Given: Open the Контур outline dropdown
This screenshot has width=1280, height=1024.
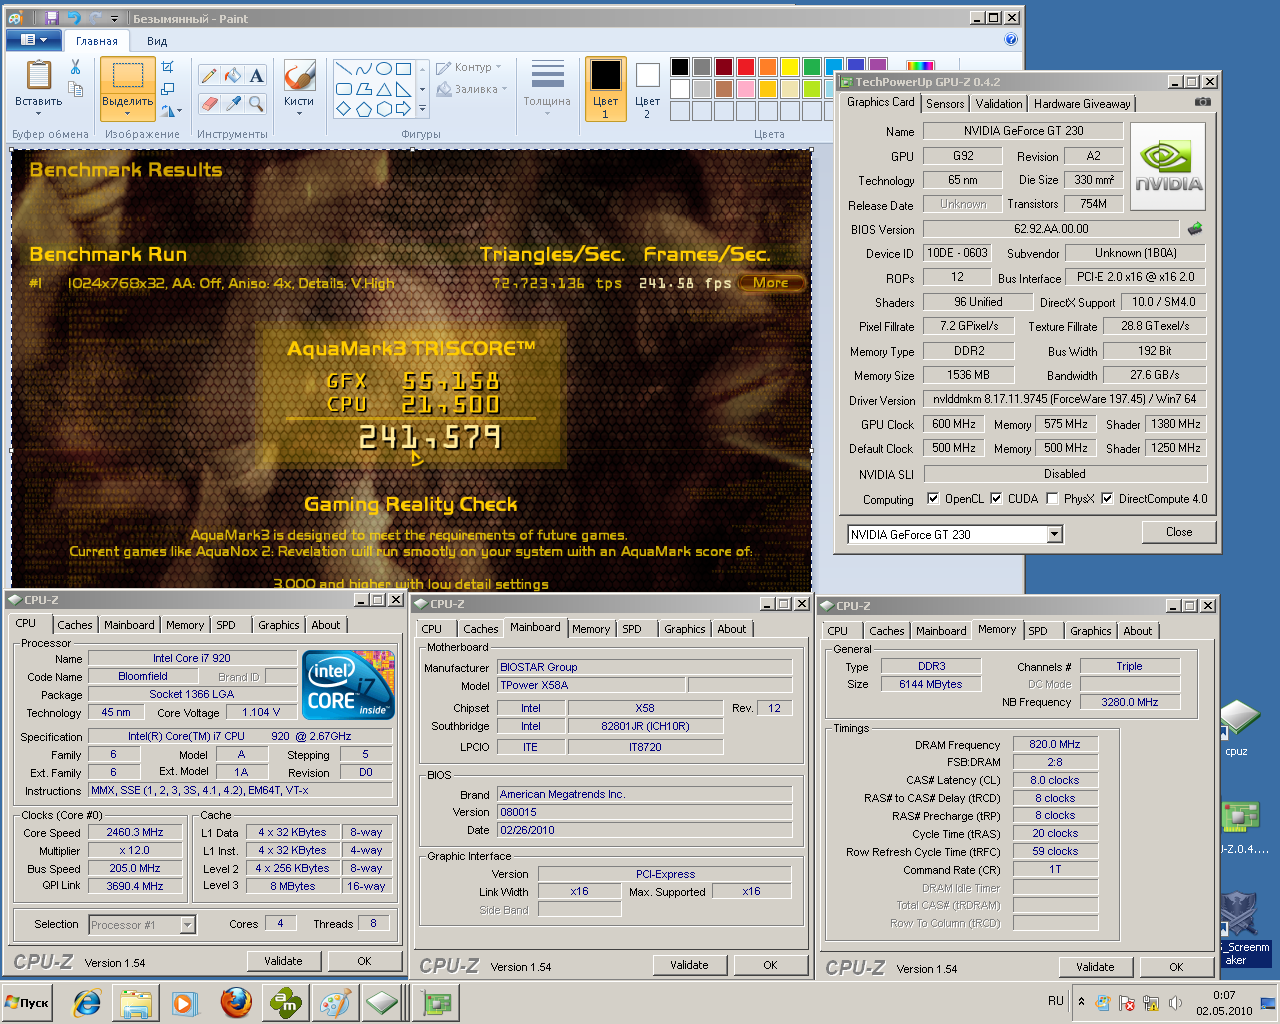Looking at the screenshot, I should 469,68.
